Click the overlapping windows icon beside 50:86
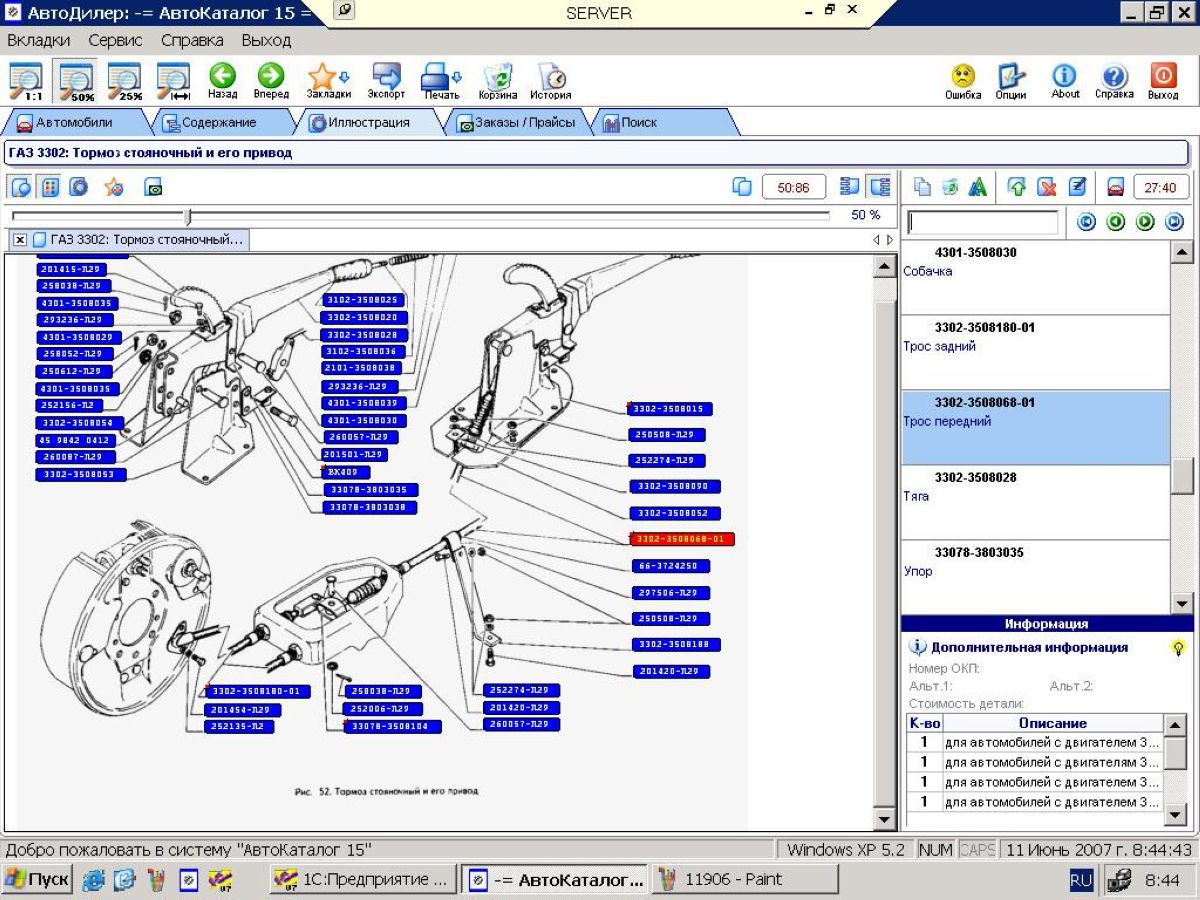The width and height of the screenshot is (1200, 900). [742, 187]
